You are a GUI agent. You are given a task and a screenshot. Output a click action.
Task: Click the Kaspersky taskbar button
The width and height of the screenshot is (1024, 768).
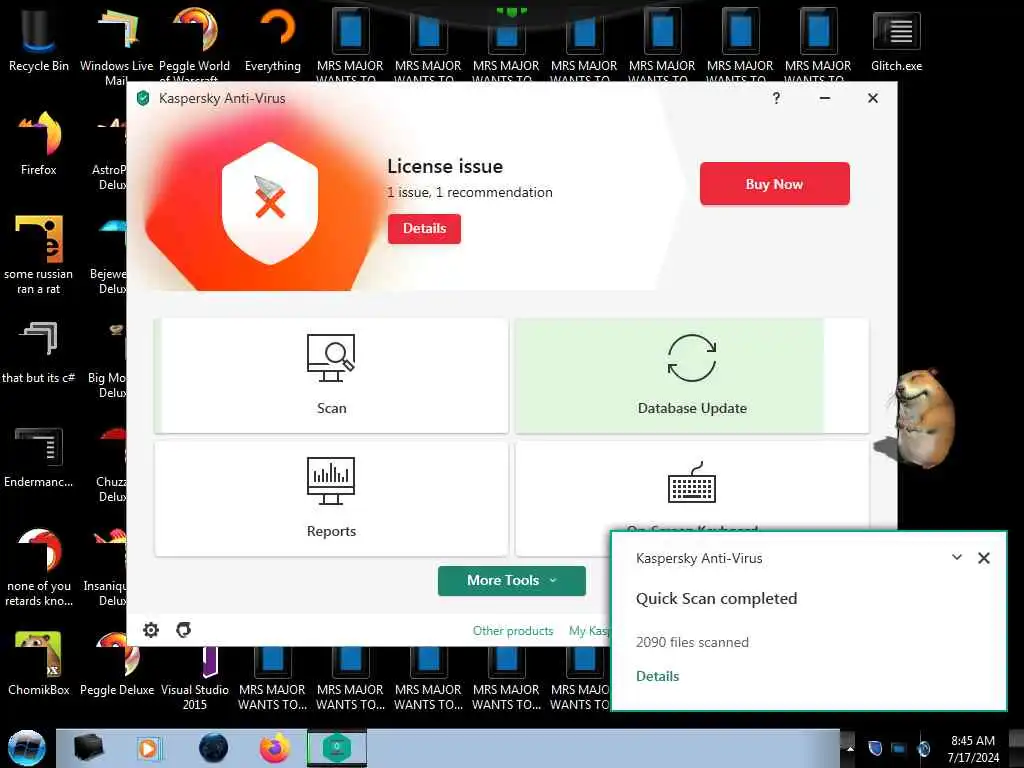click(337, 748)
